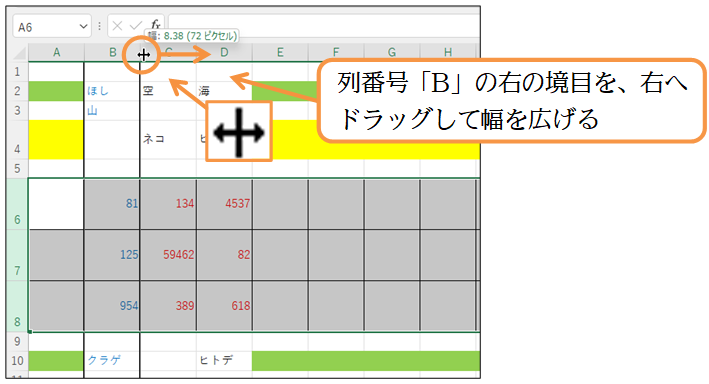This screenshot has height=384, width=709.
Task: Click the cell with value 4537
Action: click(224, 204)
